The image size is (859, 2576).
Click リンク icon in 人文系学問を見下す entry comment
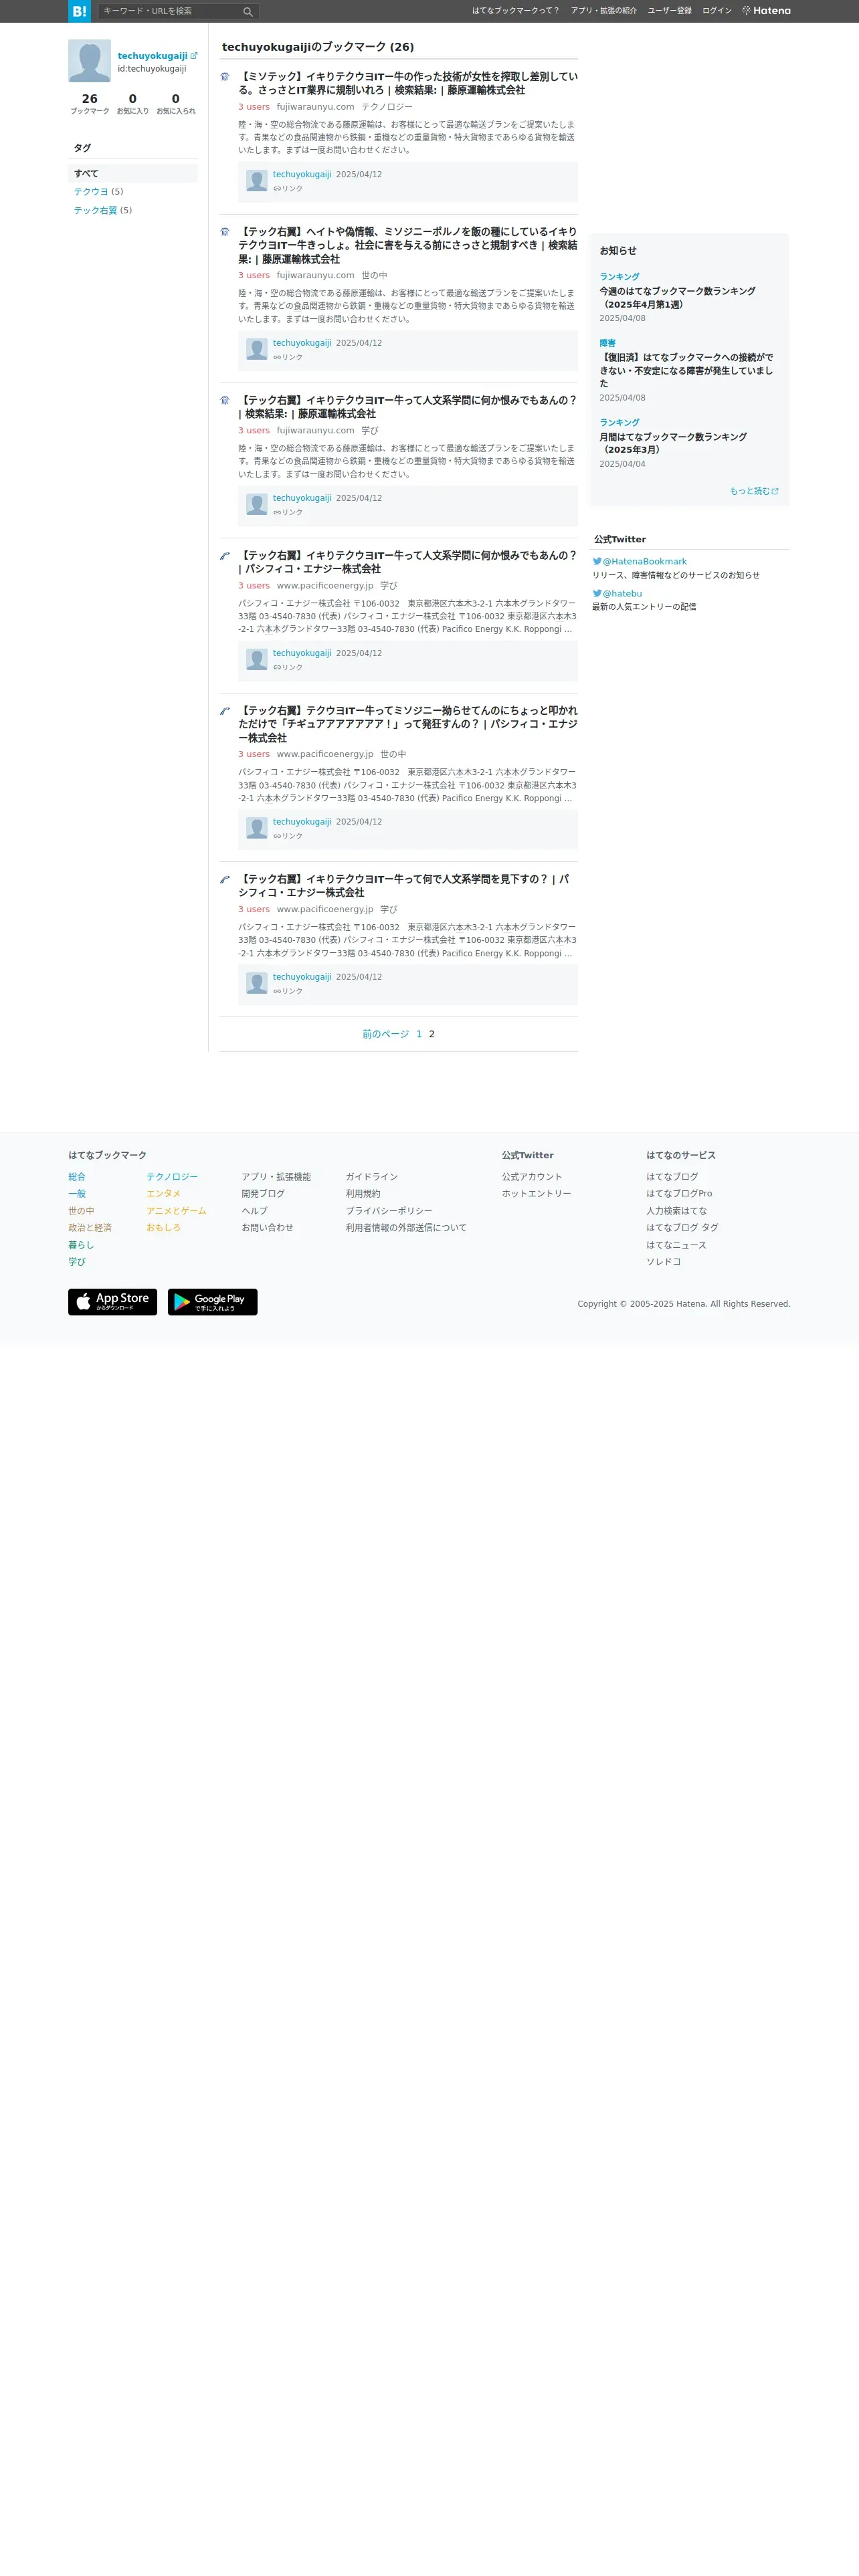tap(288, 992)
